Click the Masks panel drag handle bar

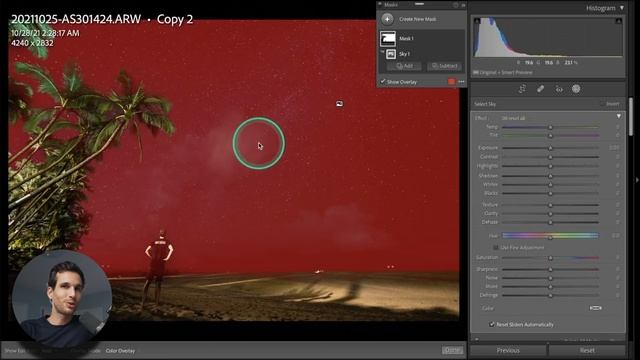pos(419,4)
